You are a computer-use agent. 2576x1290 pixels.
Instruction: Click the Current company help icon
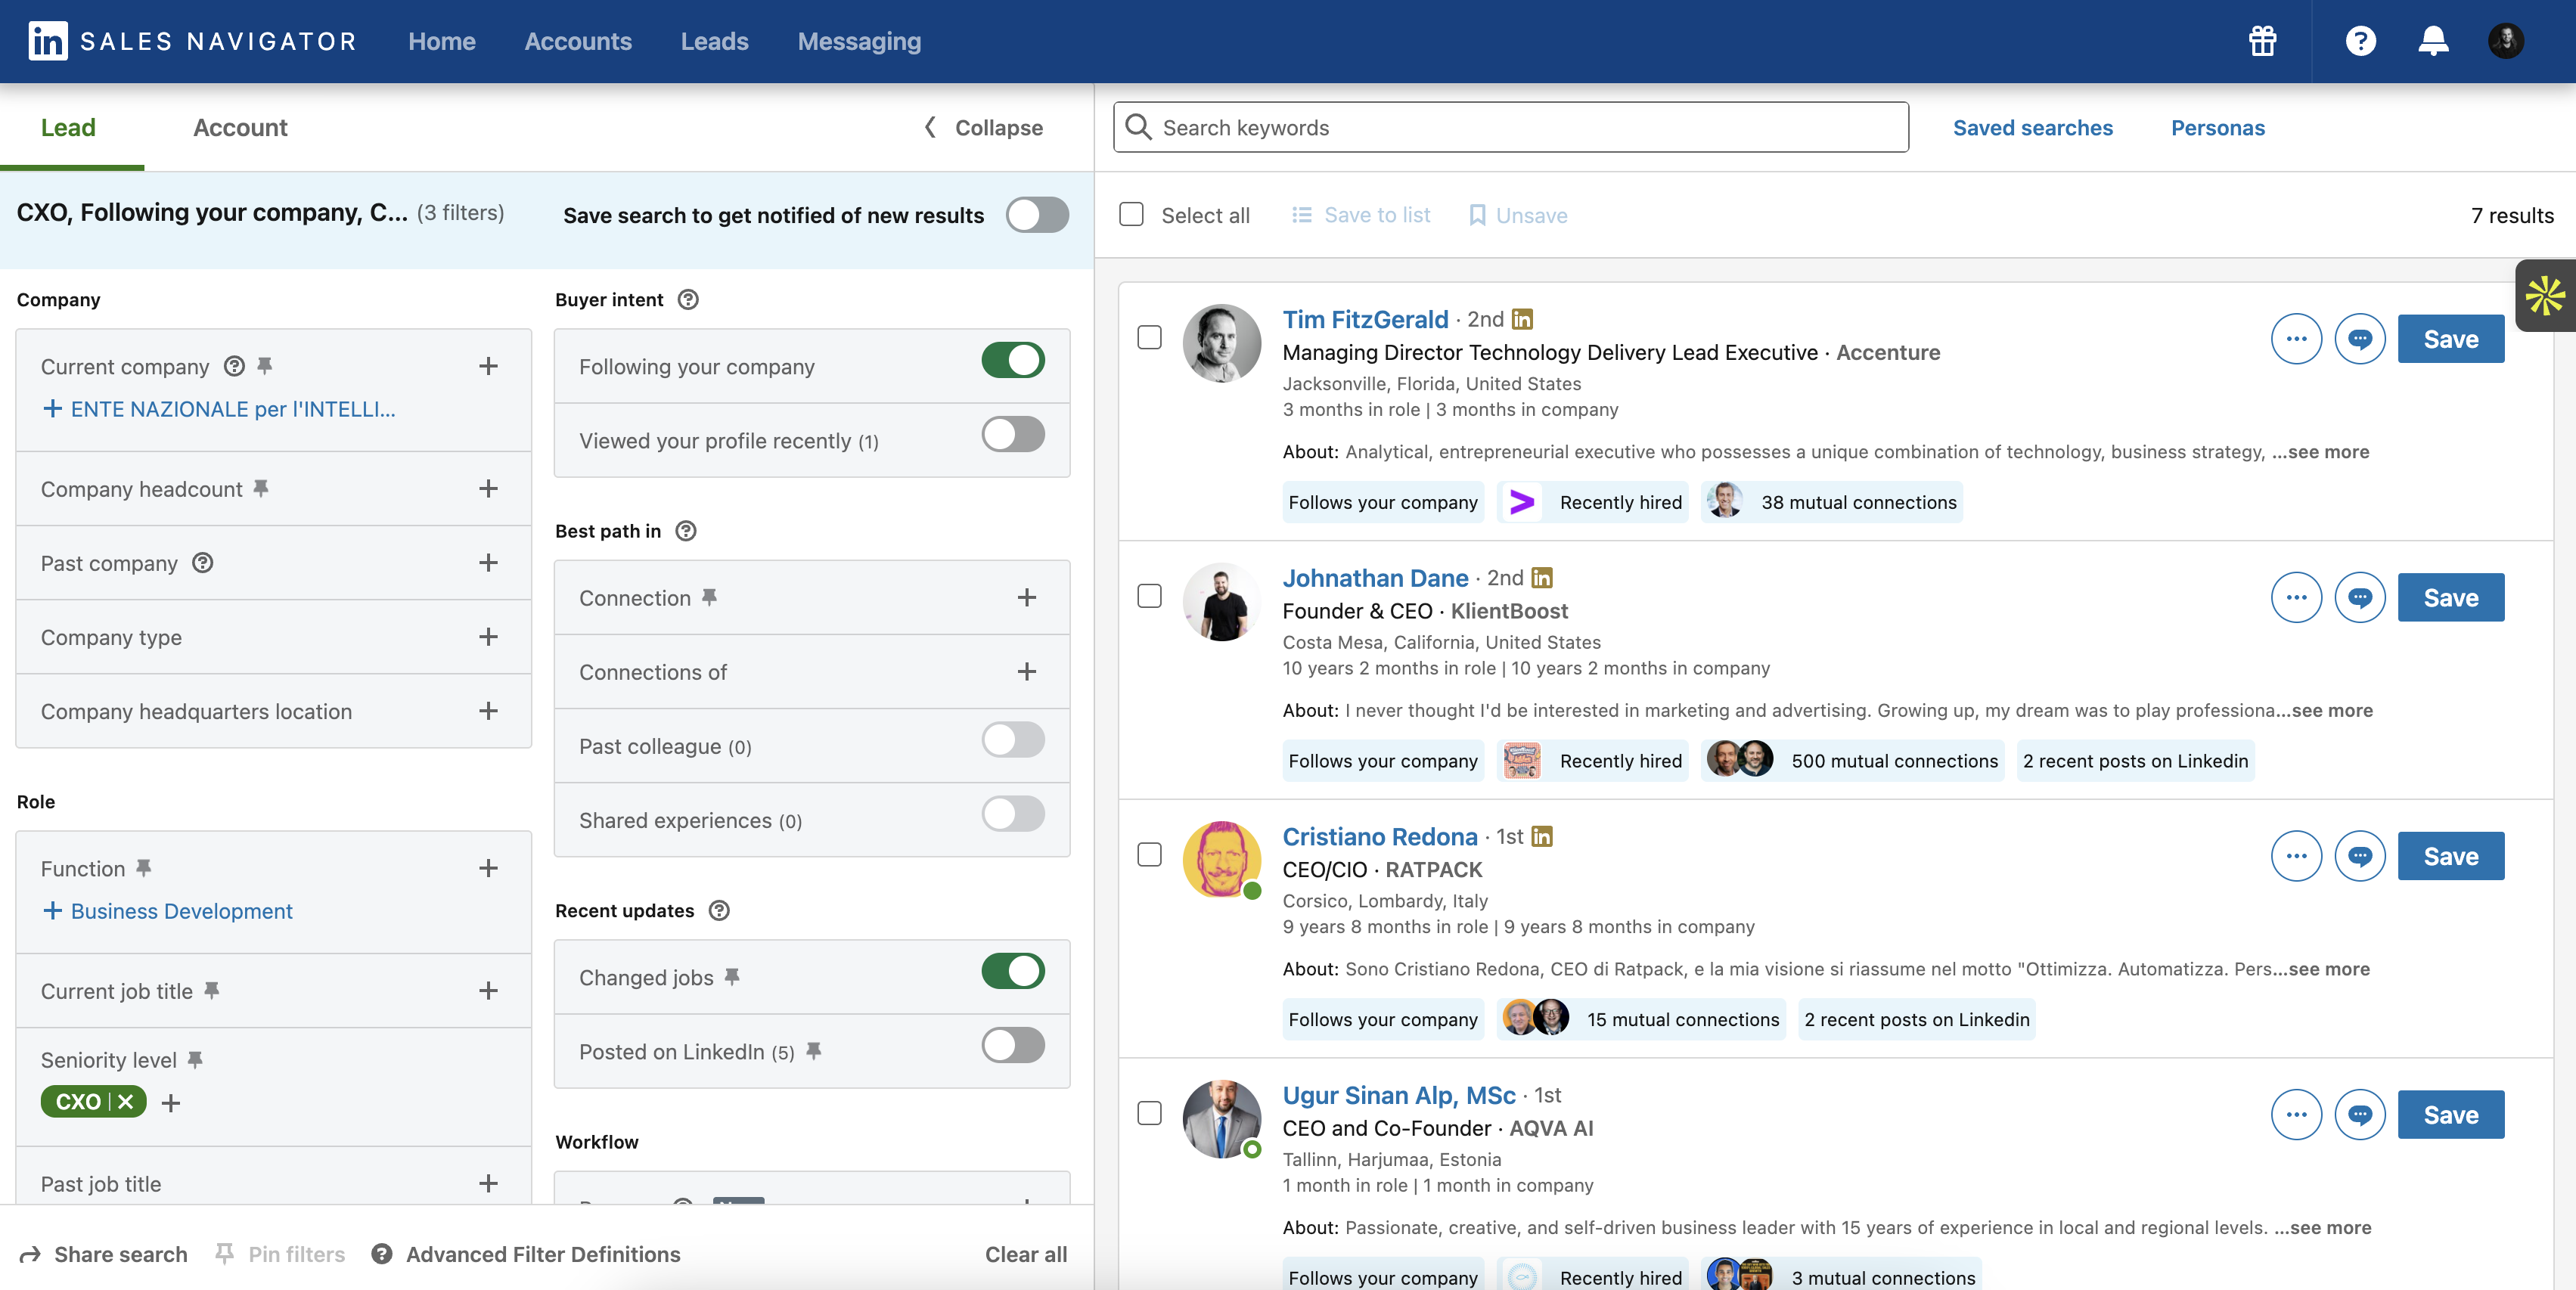234,366
